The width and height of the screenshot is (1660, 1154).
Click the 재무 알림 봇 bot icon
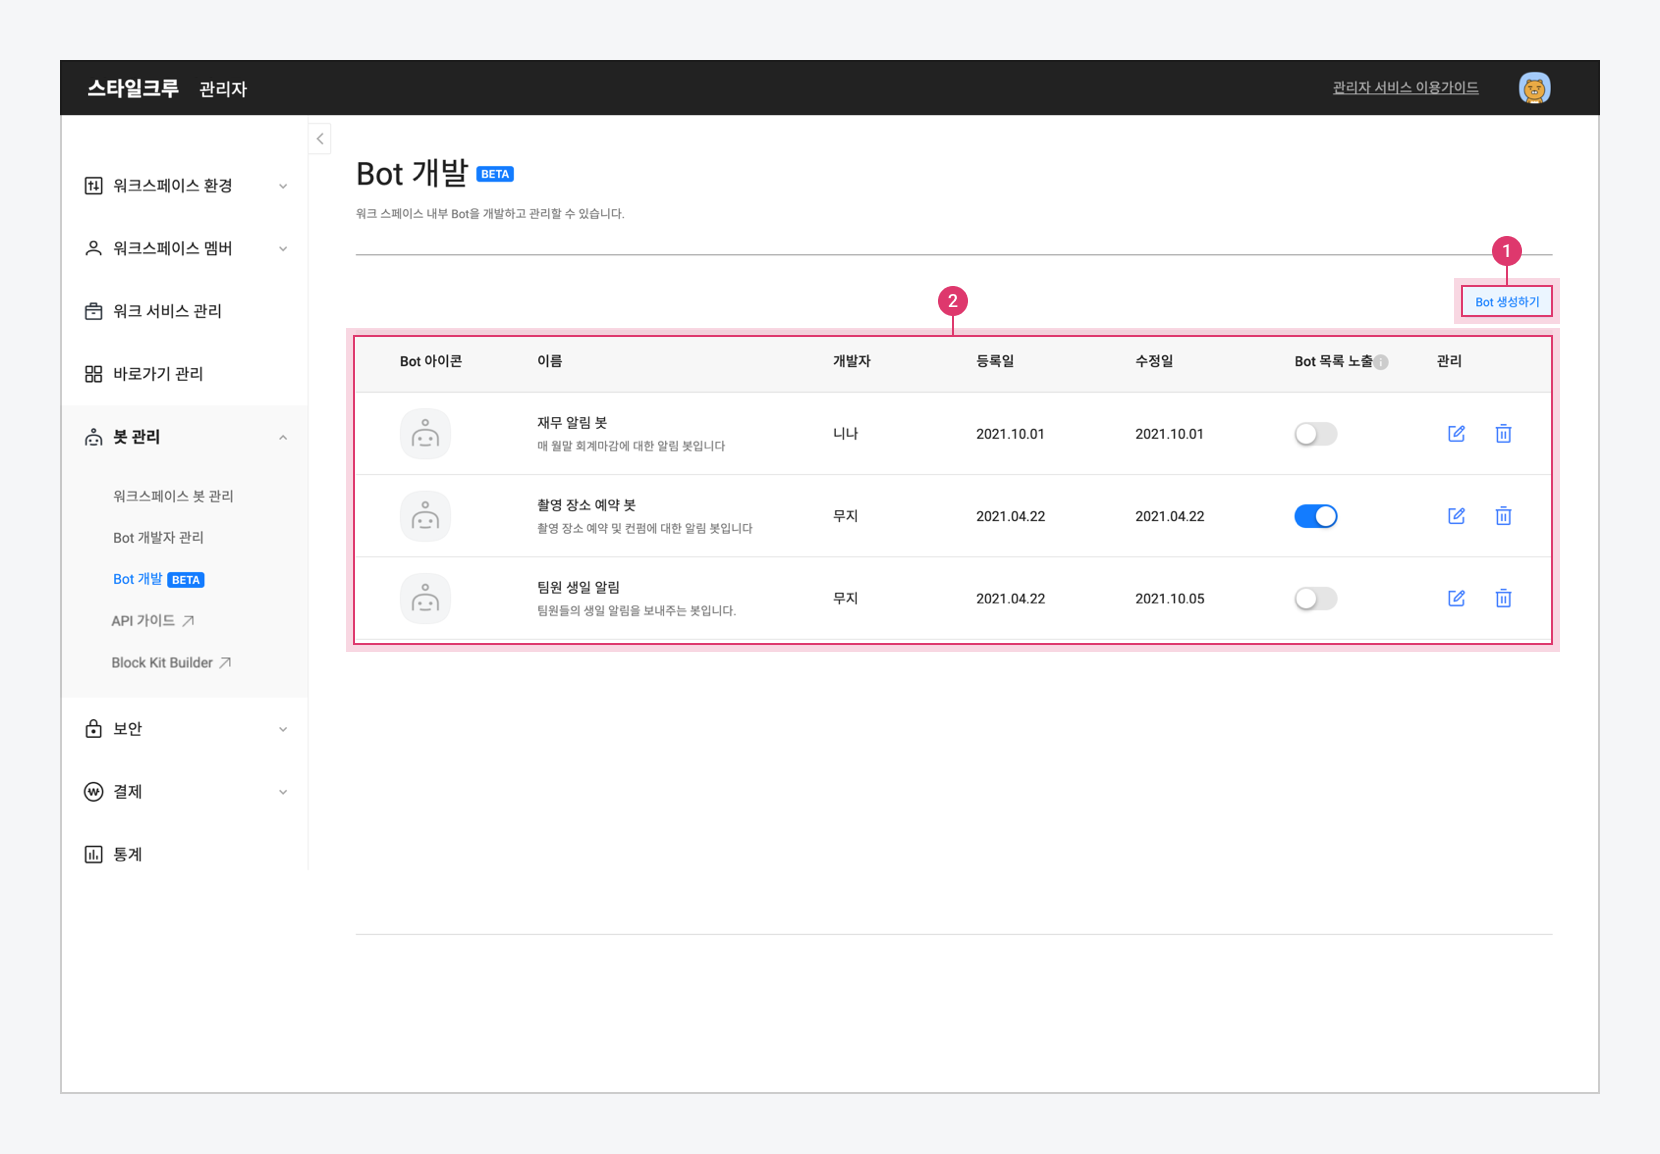425,434
